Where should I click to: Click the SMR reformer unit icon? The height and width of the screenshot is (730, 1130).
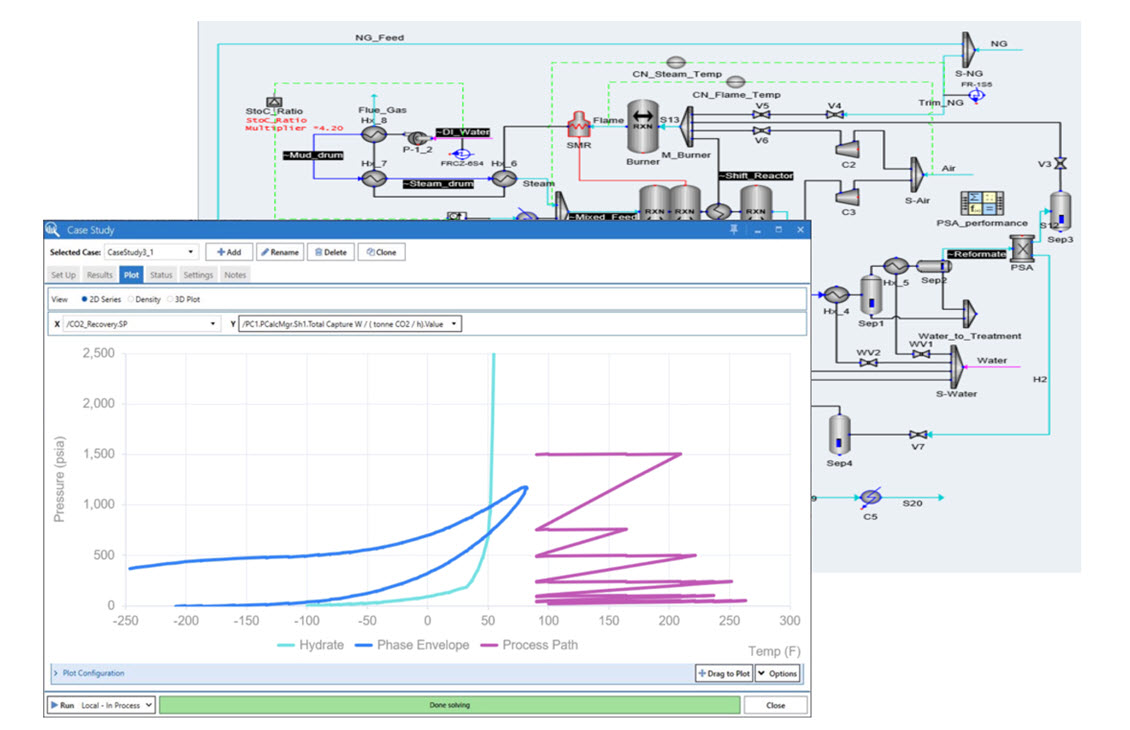(579, 126)
